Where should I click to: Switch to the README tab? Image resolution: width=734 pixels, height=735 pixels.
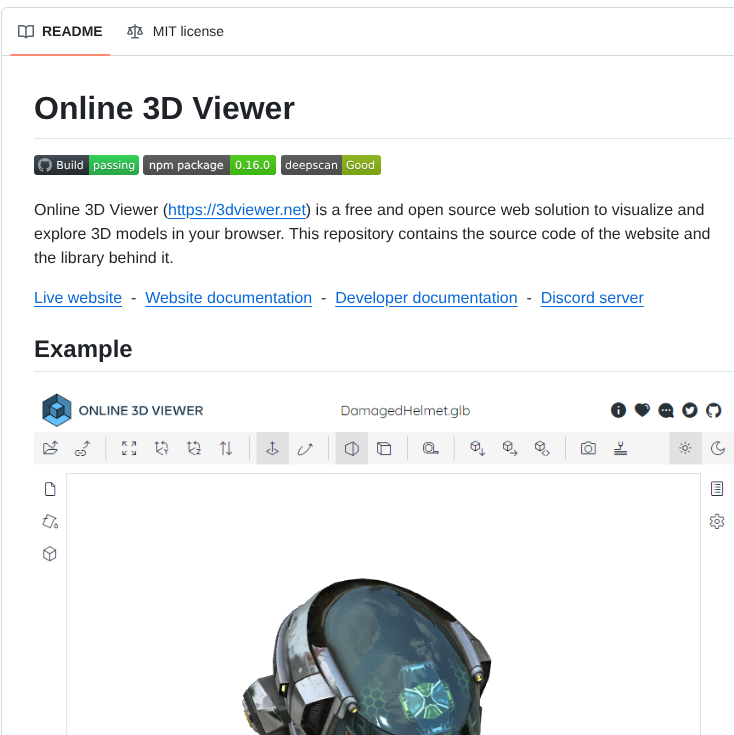click(60, 31)
